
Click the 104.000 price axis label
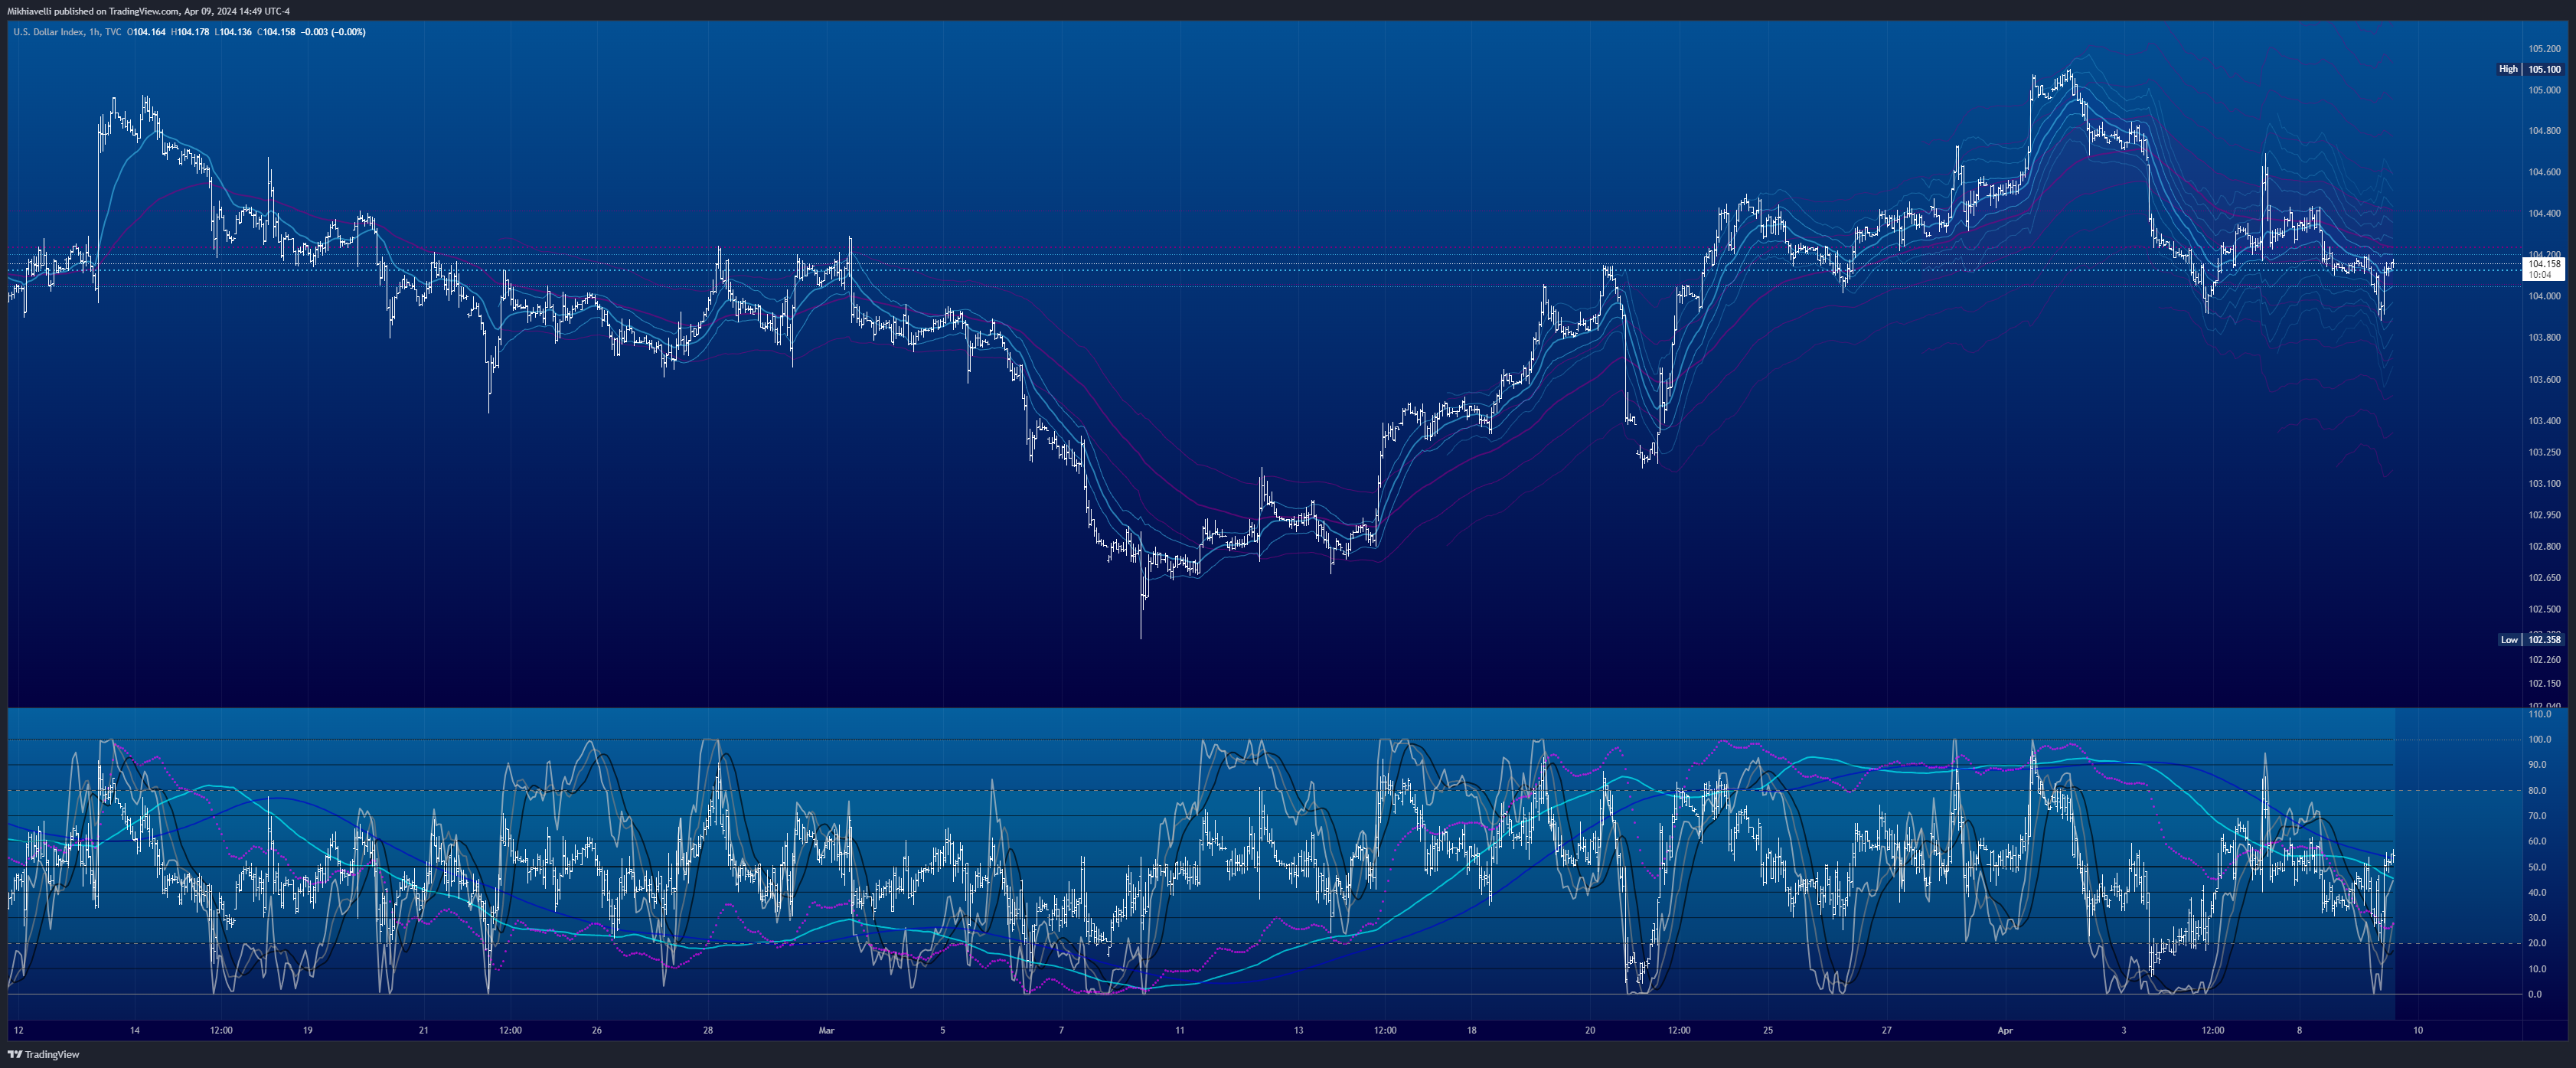coord(2544,296)
